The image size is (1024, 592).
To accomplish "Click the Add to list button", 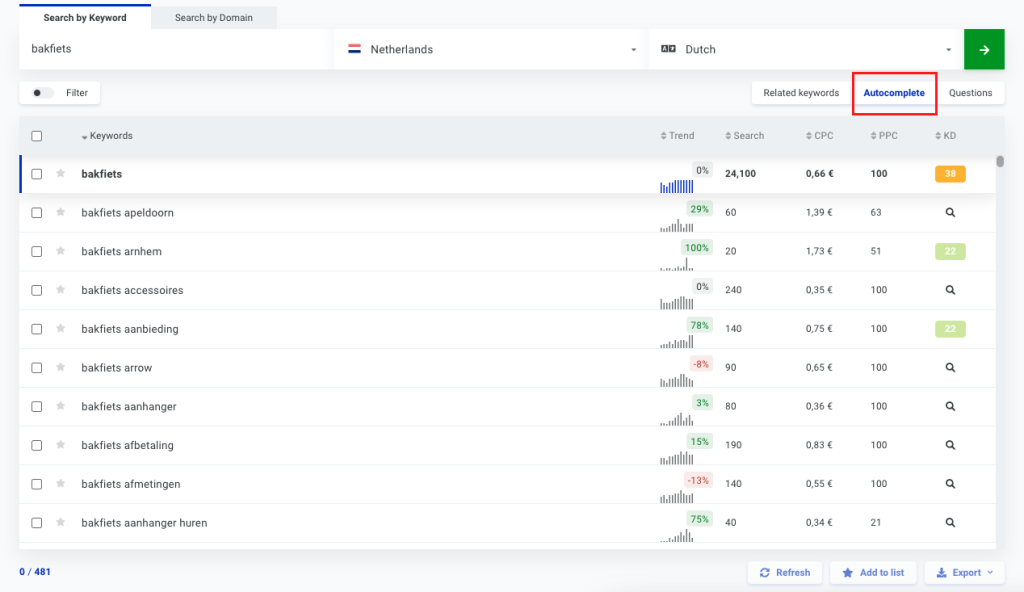I will (873, 572).
